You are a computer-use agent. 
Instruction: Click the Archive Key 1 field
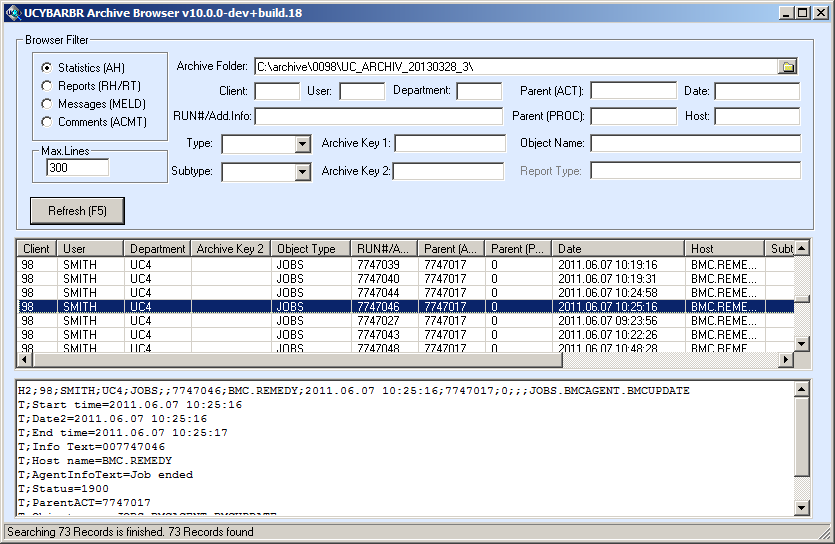coord(450,143)
